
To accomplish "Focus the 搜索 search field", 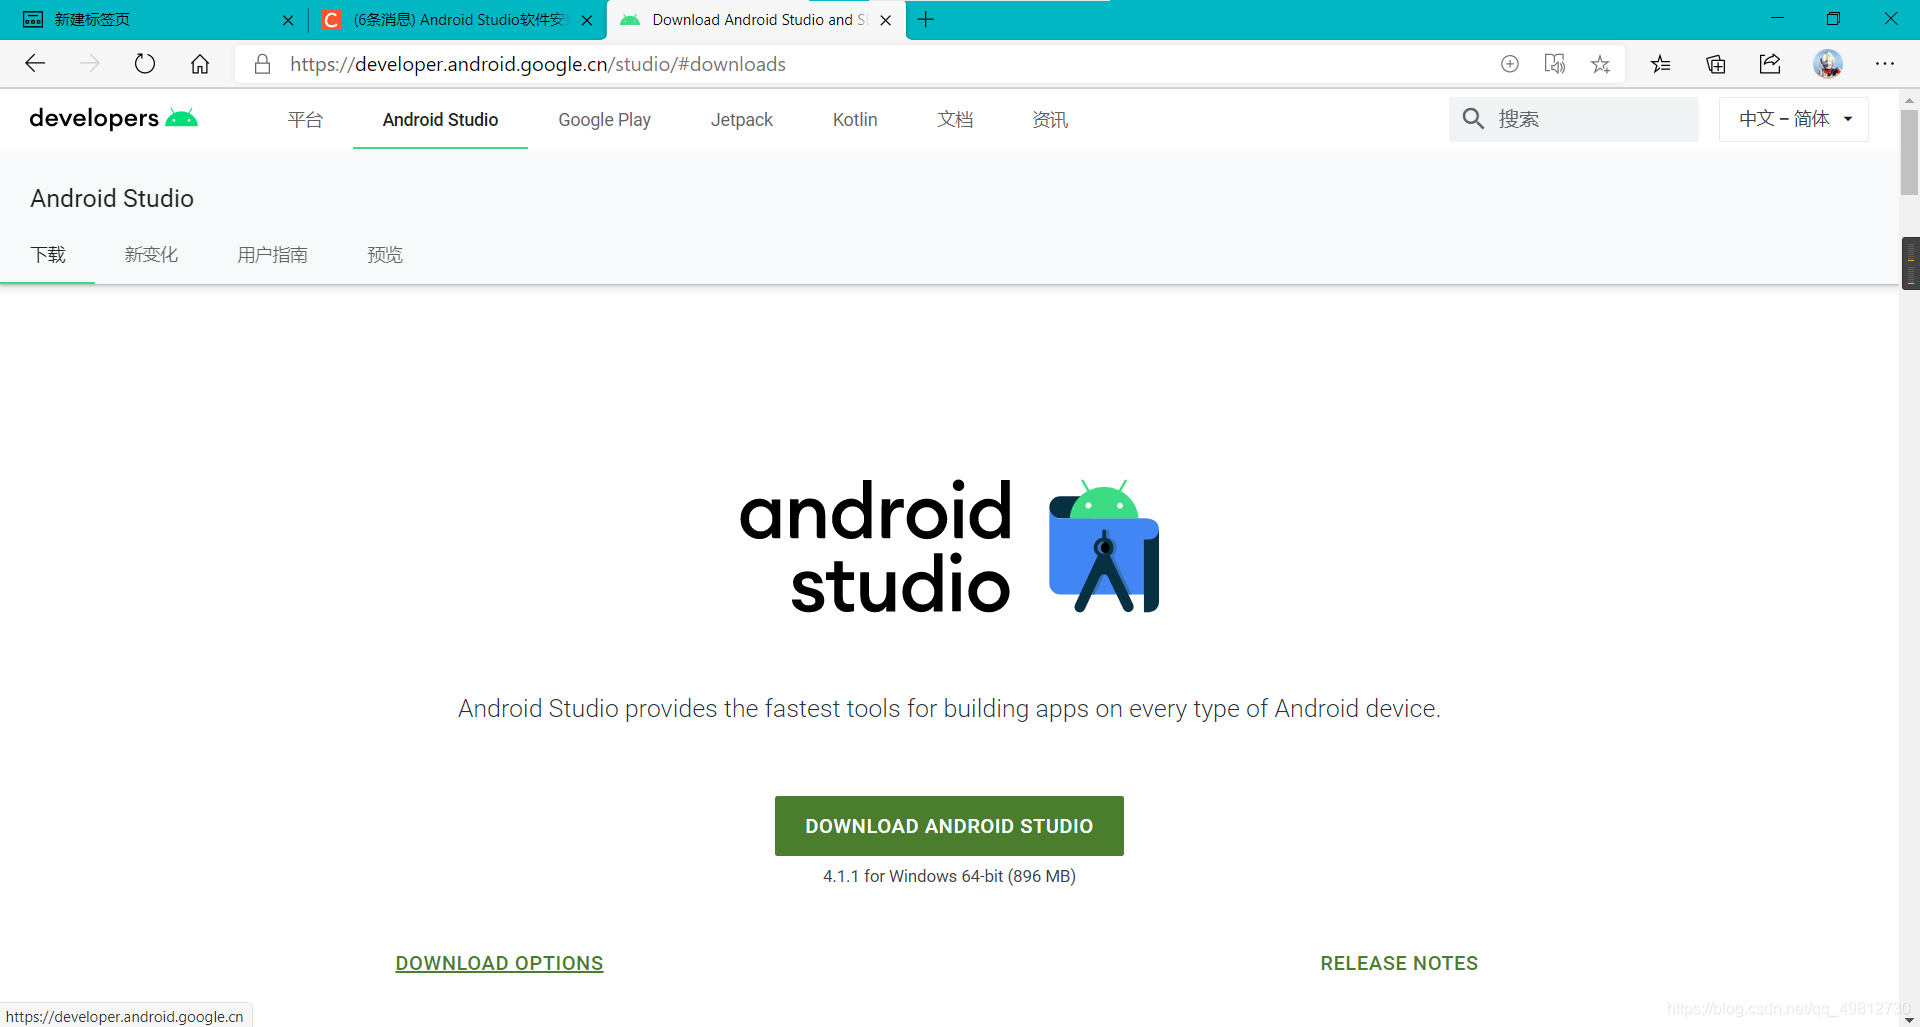I will (x=1574, y=119).
